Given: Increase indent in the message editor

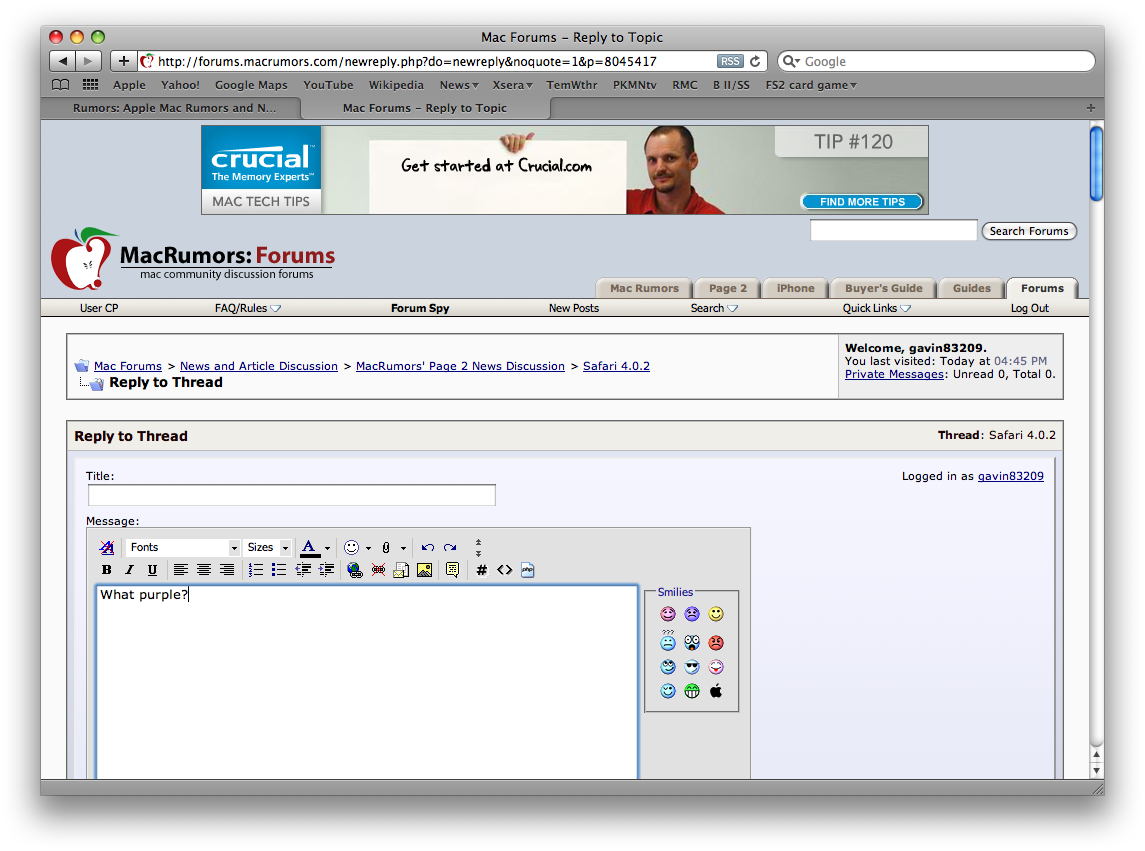Looking at the screenshot, I should (x=326, y=570).
